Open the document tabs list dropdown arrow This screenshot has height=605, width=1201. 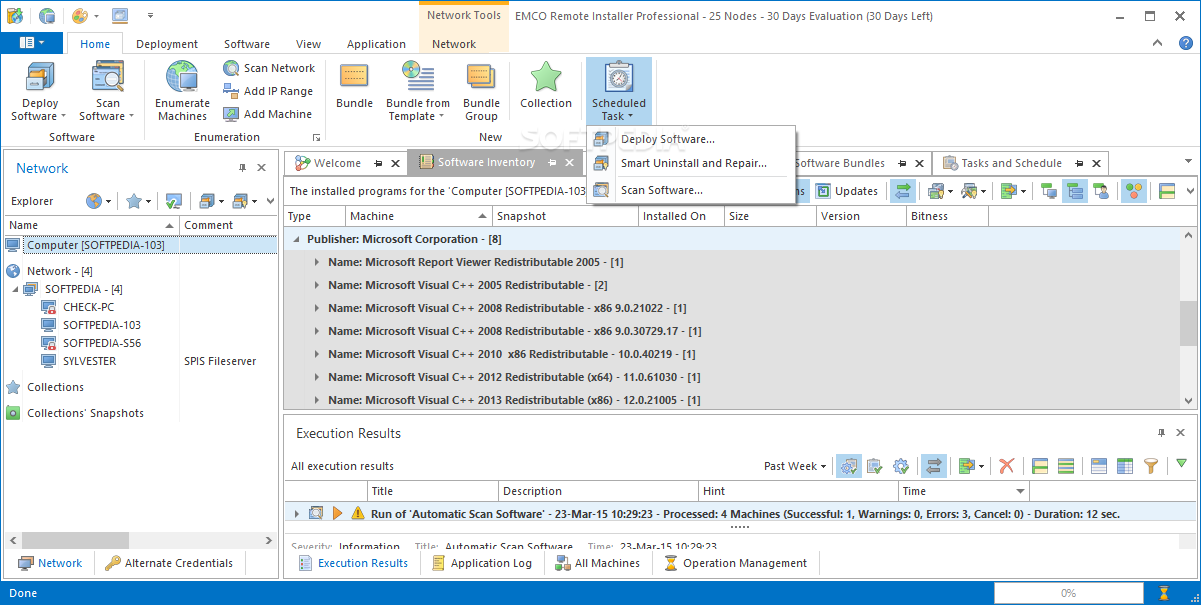point(1189,161)
